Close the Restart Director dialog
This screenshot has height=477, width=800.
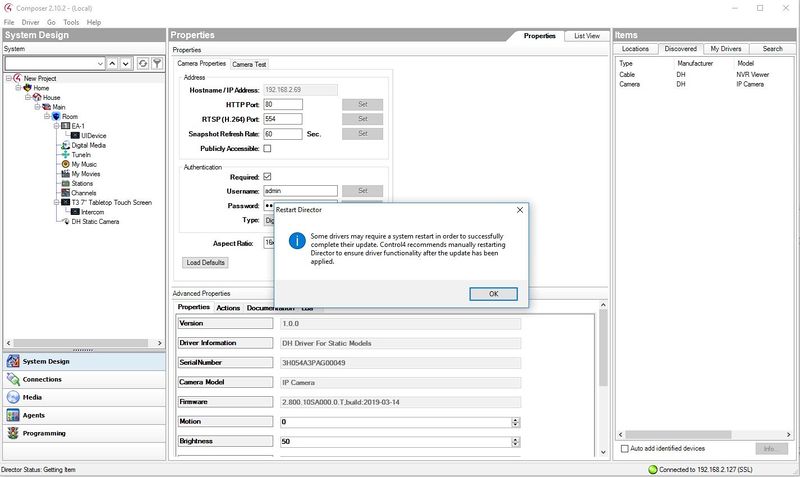click(520, 210)
